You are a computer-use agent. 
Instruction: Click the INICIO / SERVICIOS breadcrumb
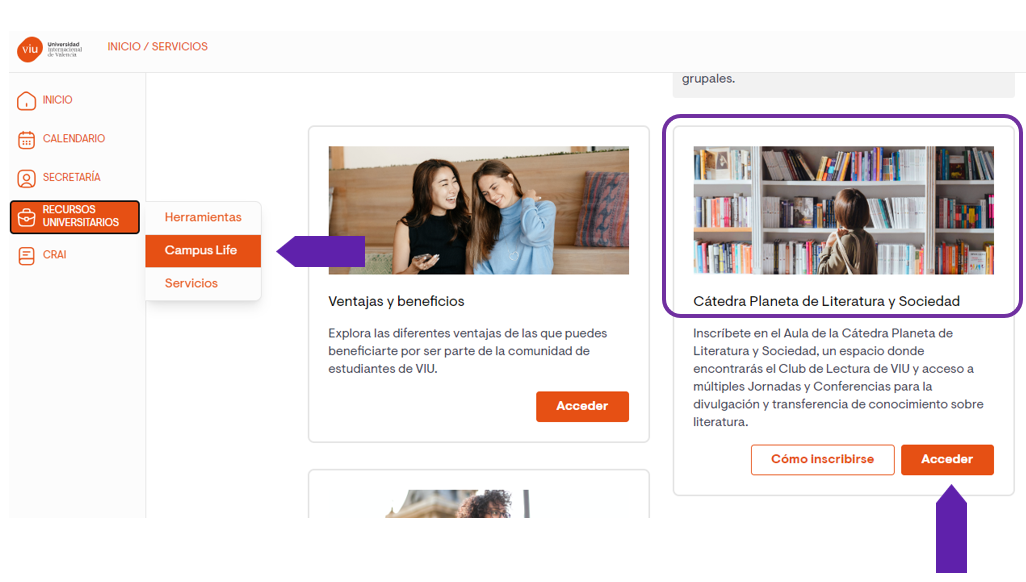pyautogui.click(x=158, y=46)
